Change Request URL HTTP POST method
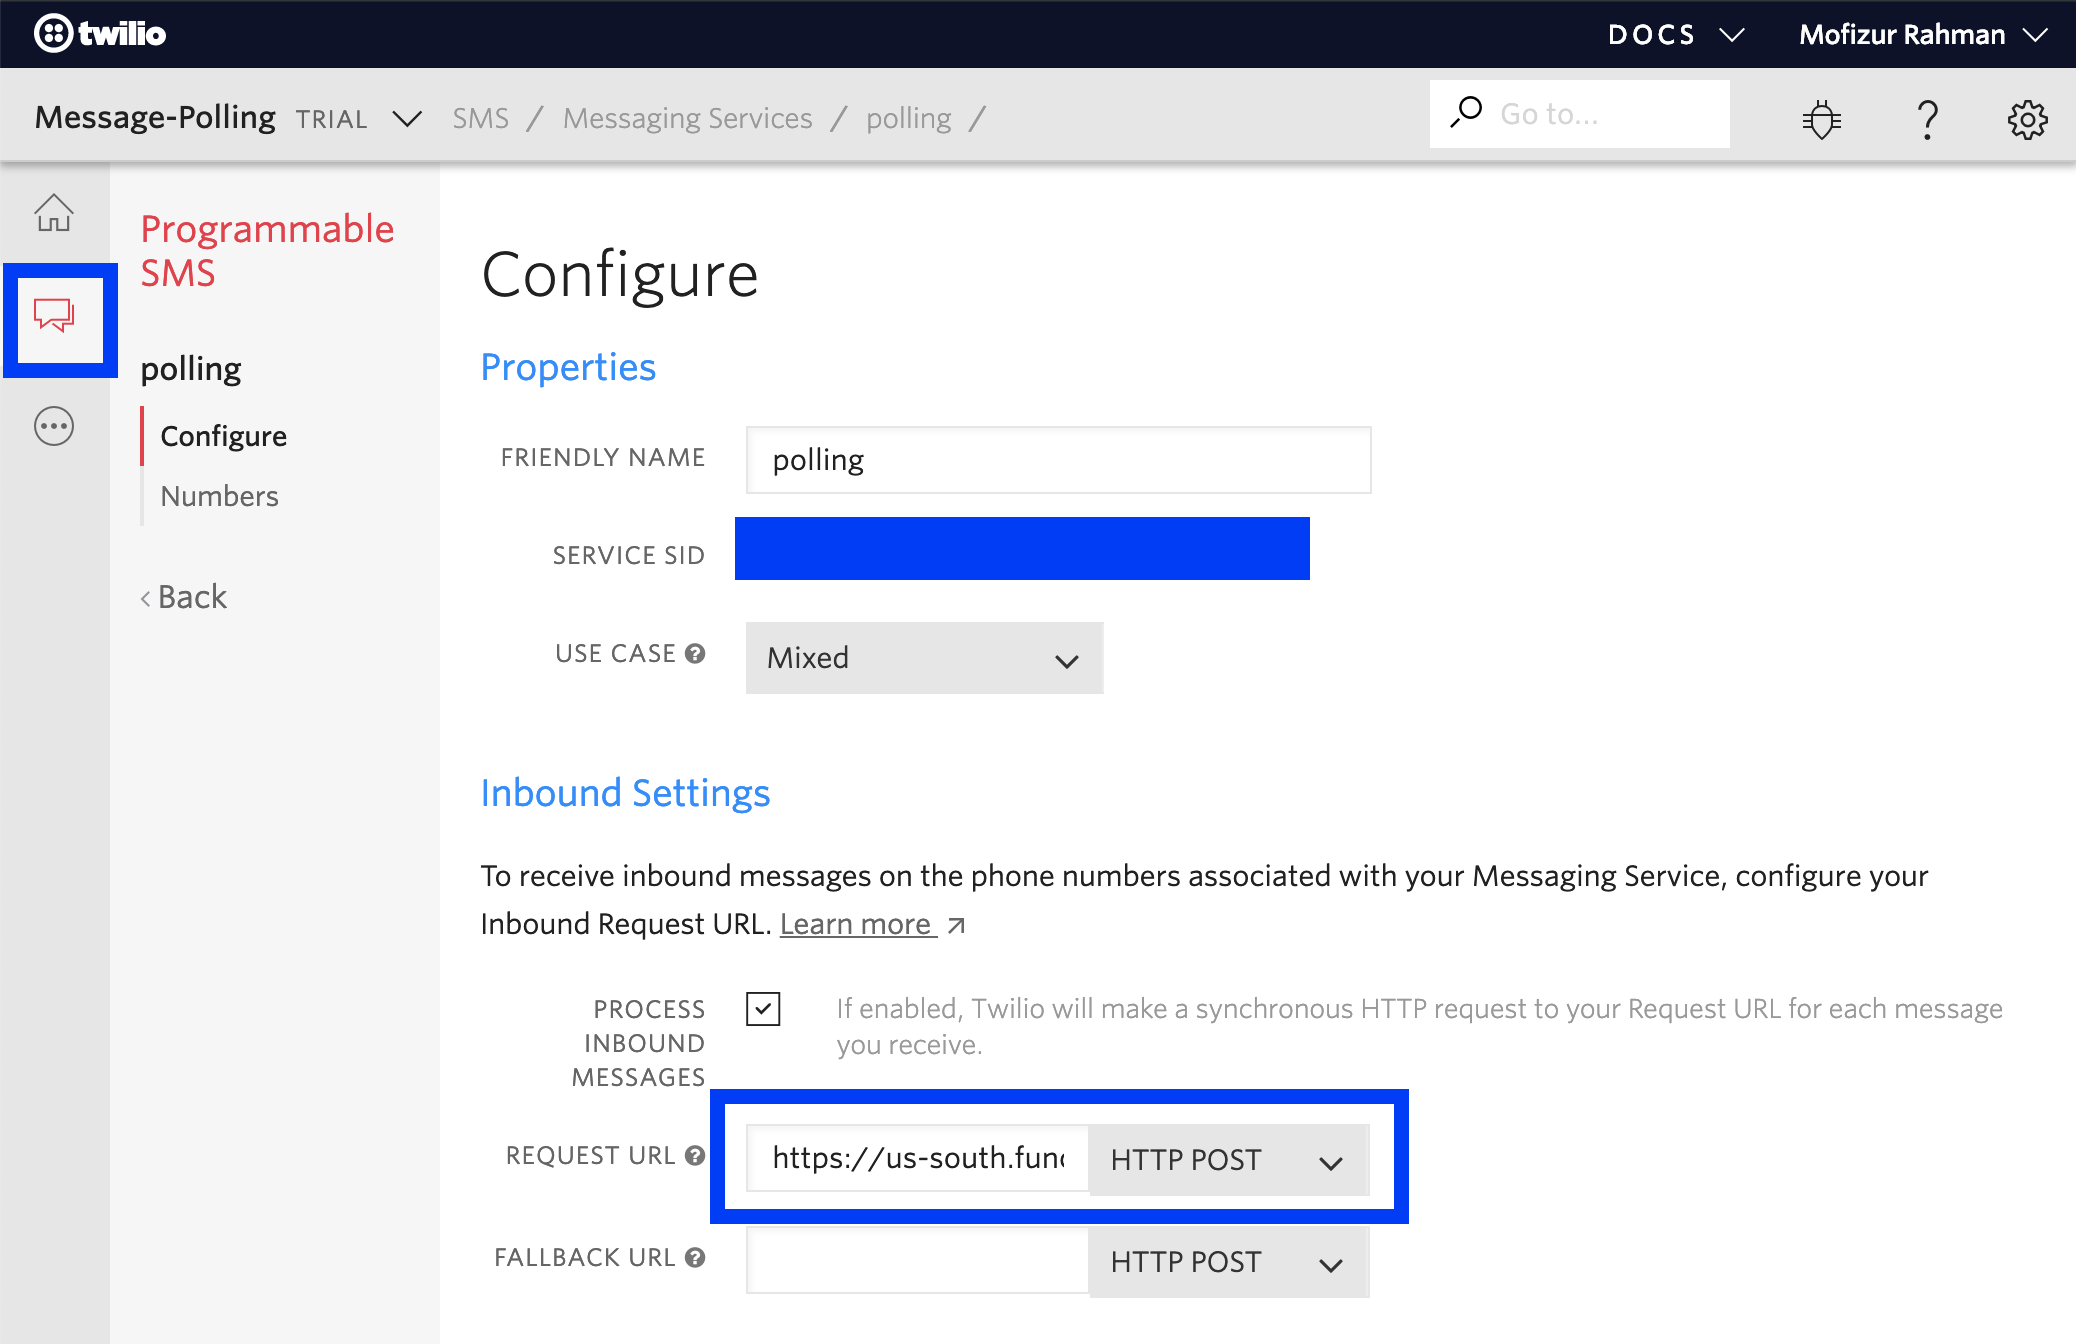The width and height of the screenshot is (2076, 1344). coord(1228,1160)
